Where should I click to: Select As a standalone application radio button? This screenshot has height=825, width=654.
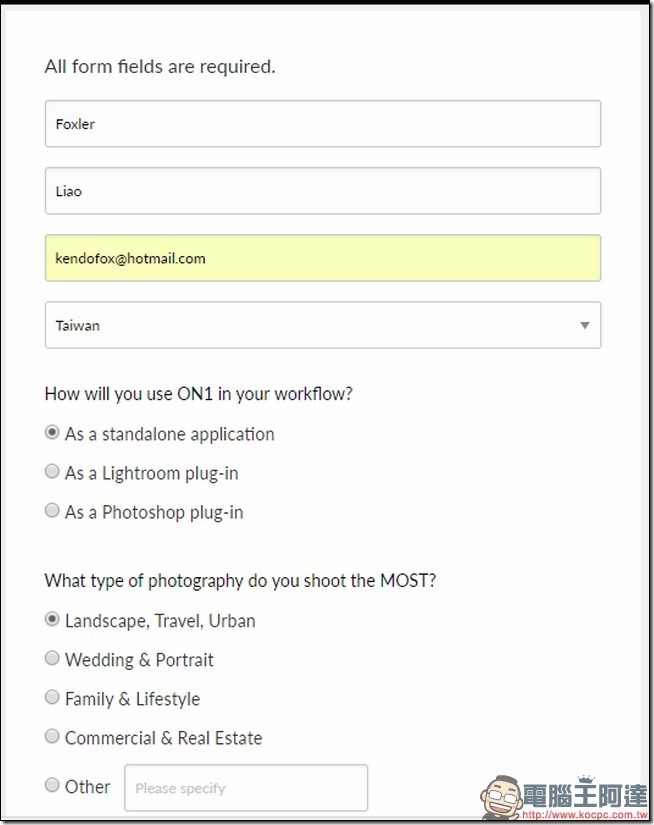tap(52, 432)
